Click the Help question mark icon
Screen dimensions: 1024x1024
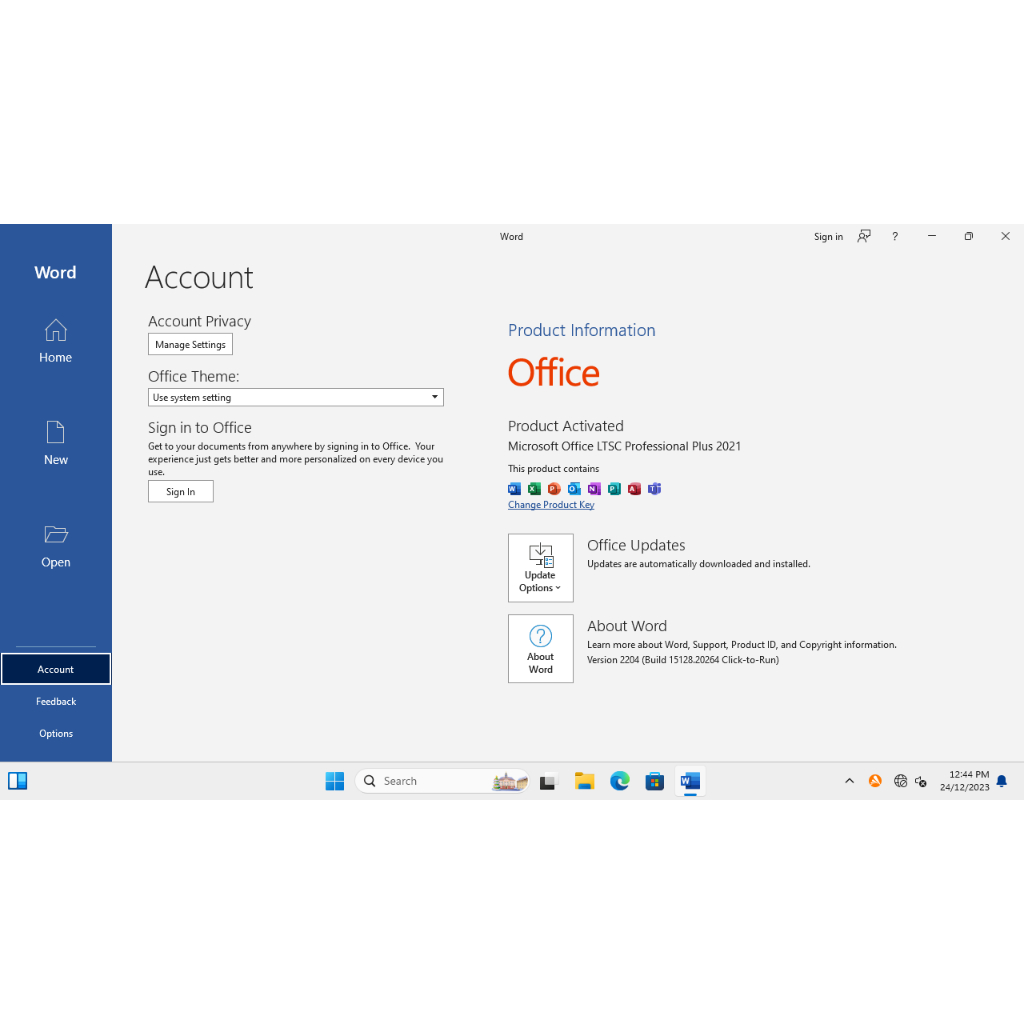895,237
